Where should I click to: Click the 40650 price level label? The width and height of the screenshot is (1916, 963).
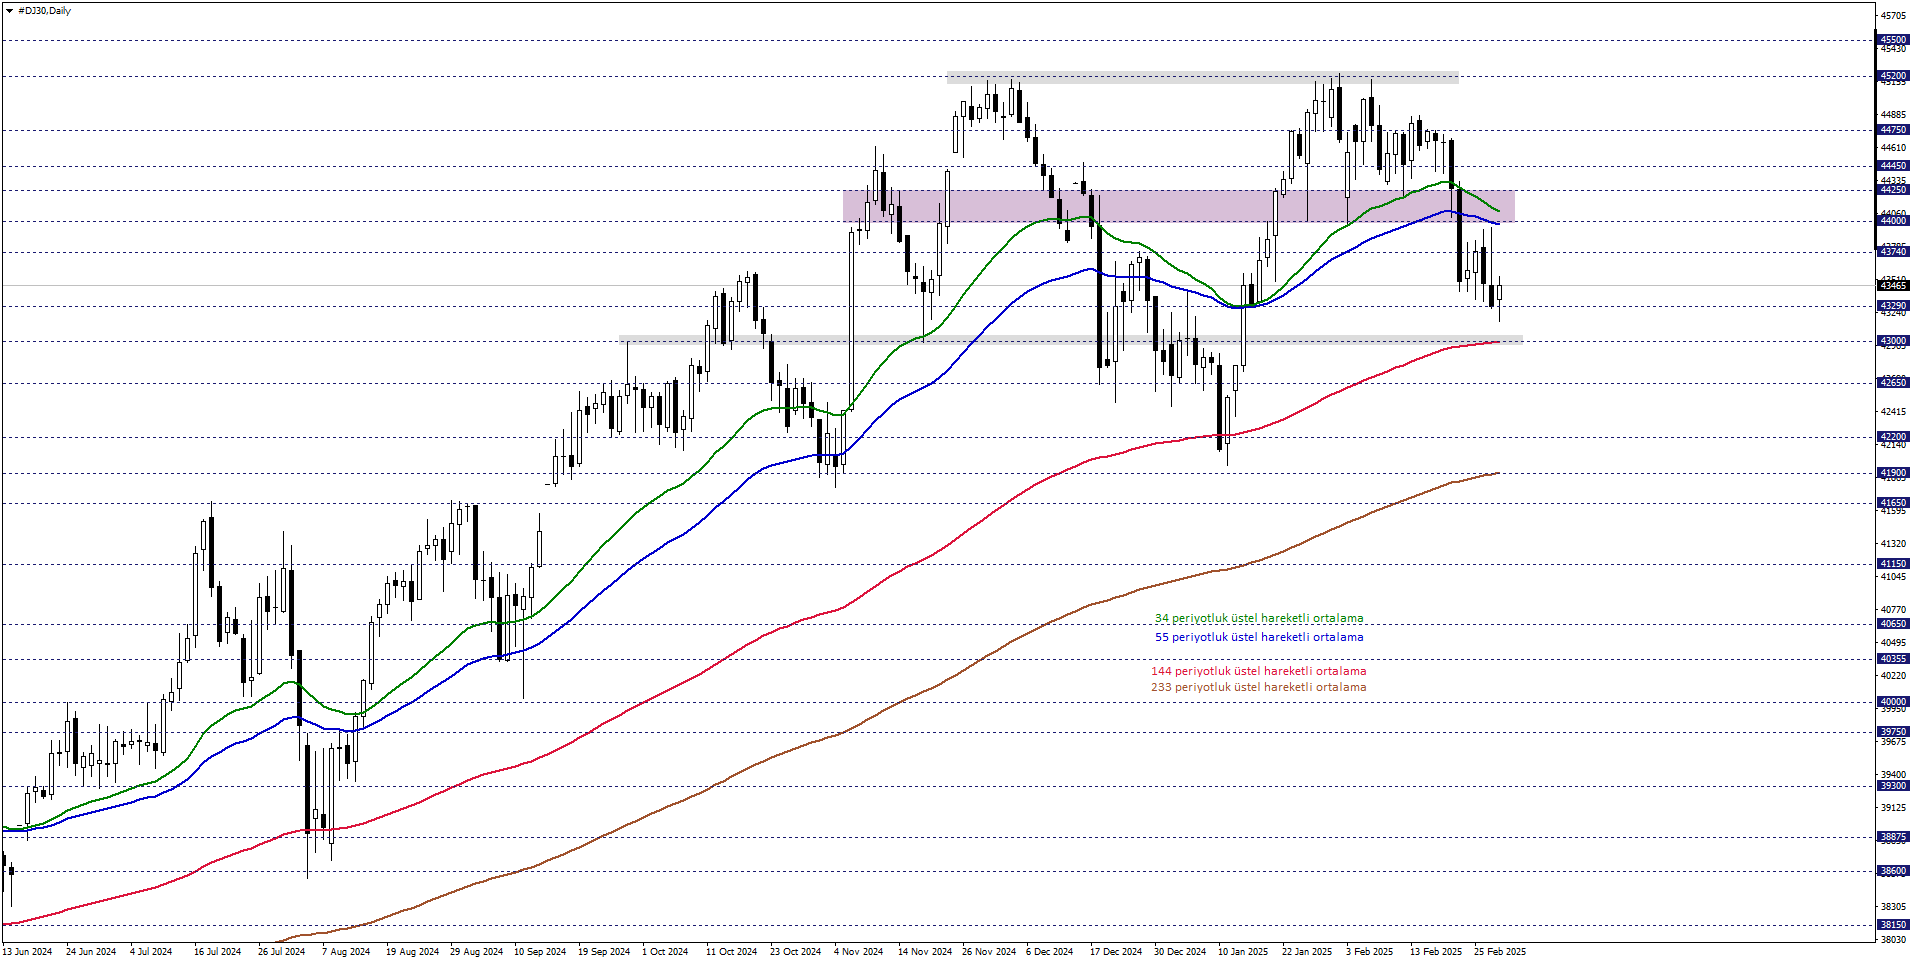(1893, 624)
